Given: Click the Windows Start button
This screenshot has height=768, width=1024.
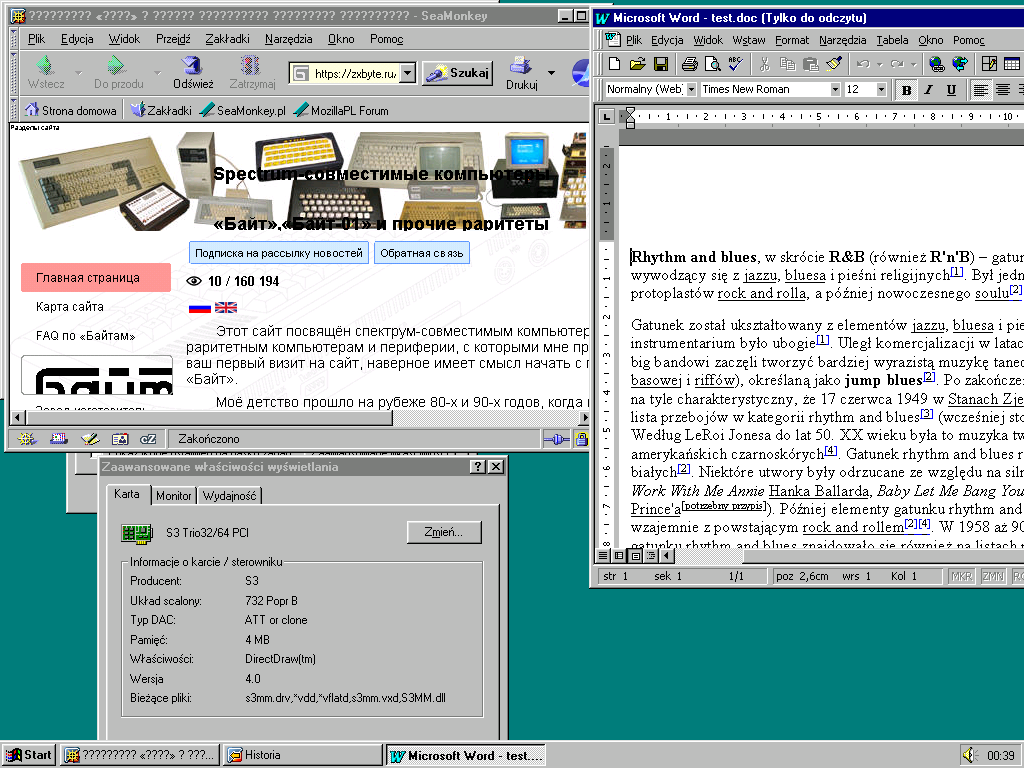Looking at the screenshot, I should pyautogui.click(x=28, y=755).
